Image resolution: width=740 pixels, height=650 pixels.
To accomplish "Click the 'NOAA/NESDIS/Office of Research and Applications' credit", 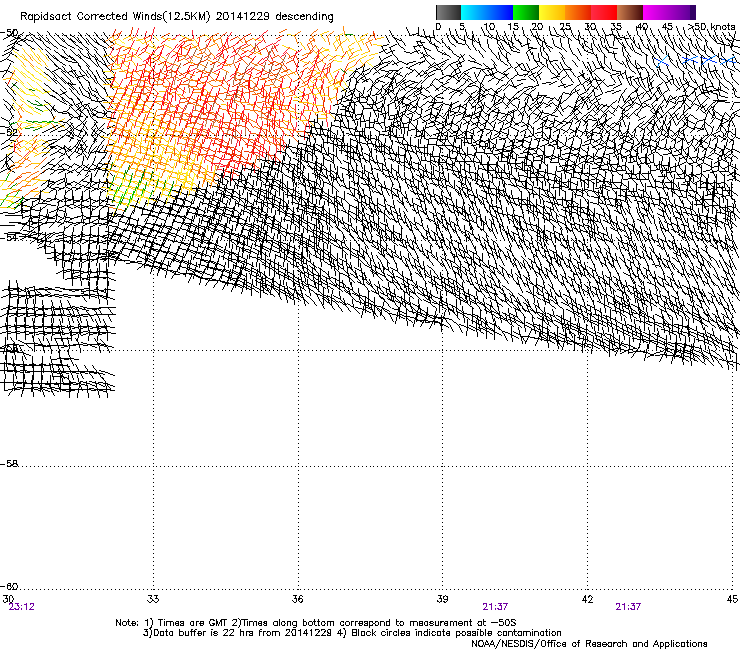I will pyautogui.click(x=589, y=644).
